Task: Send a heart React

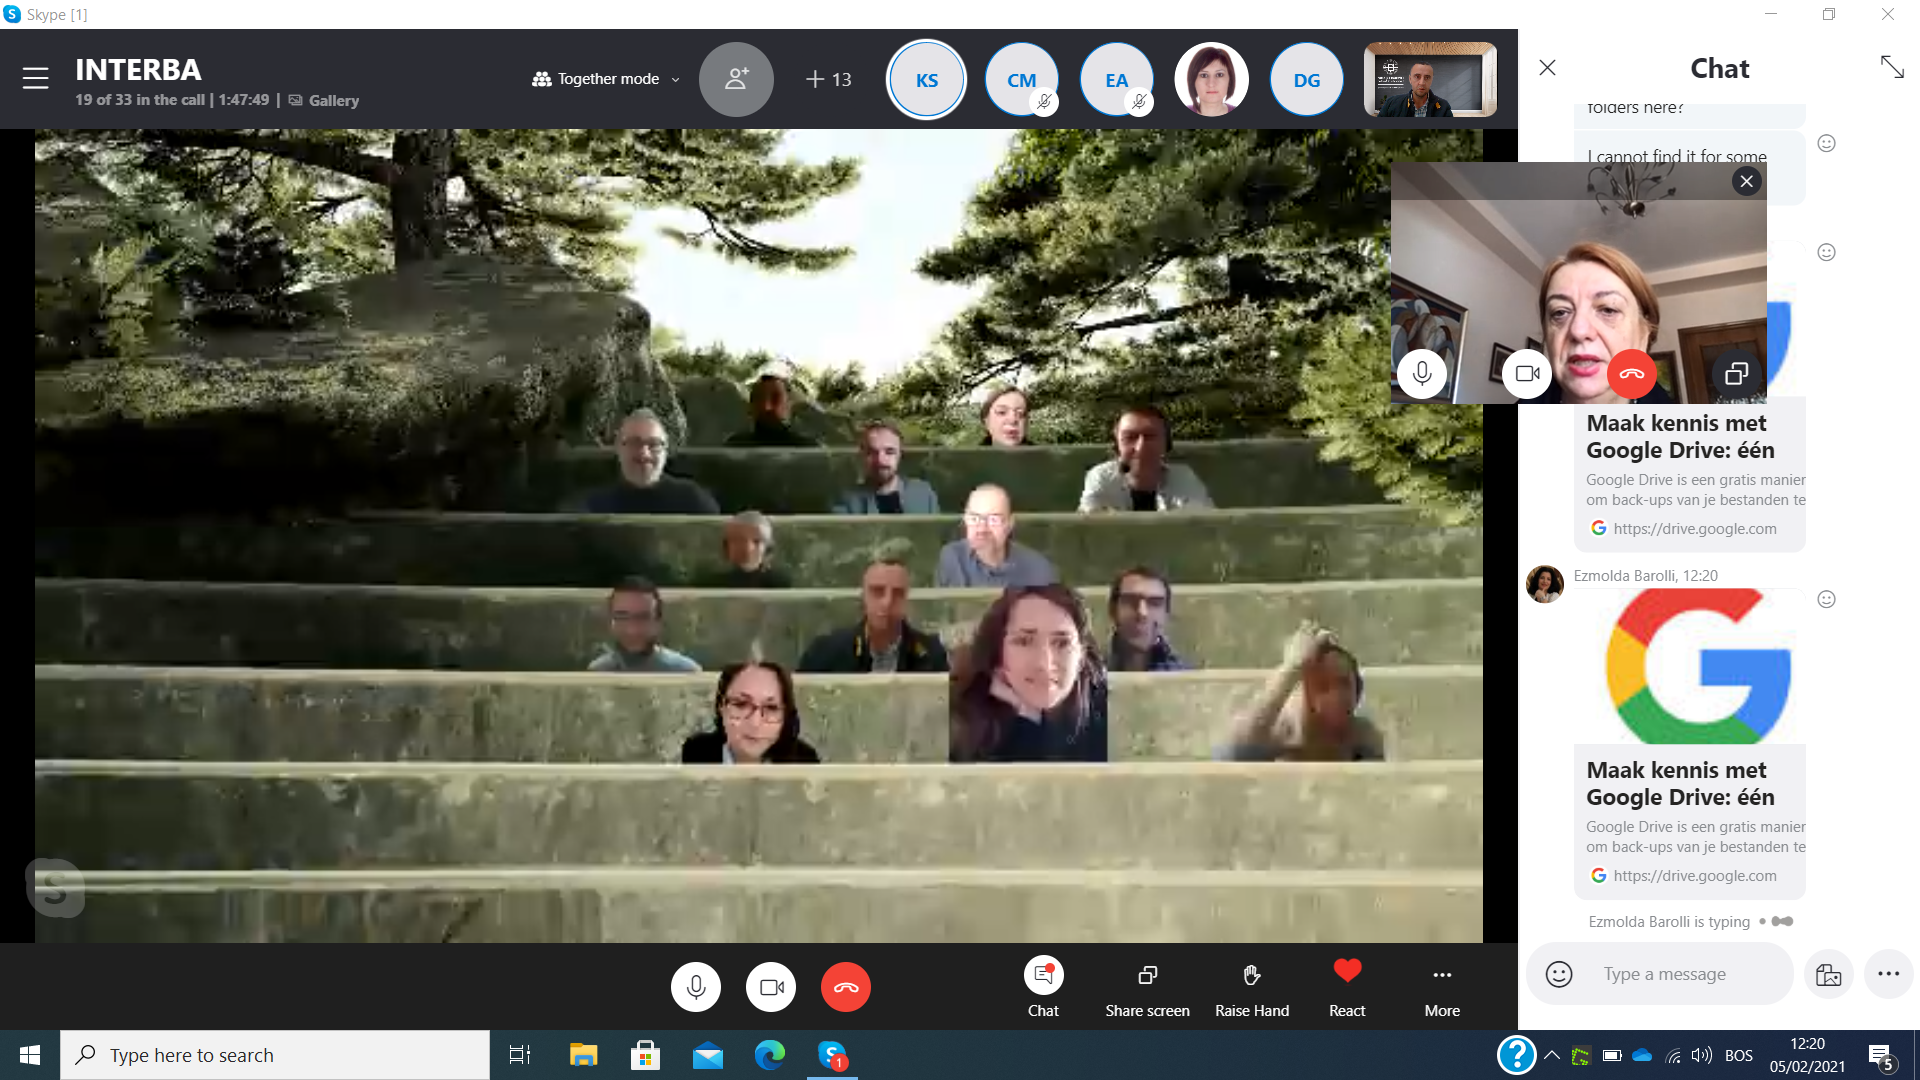Action: click(1347, 971)
